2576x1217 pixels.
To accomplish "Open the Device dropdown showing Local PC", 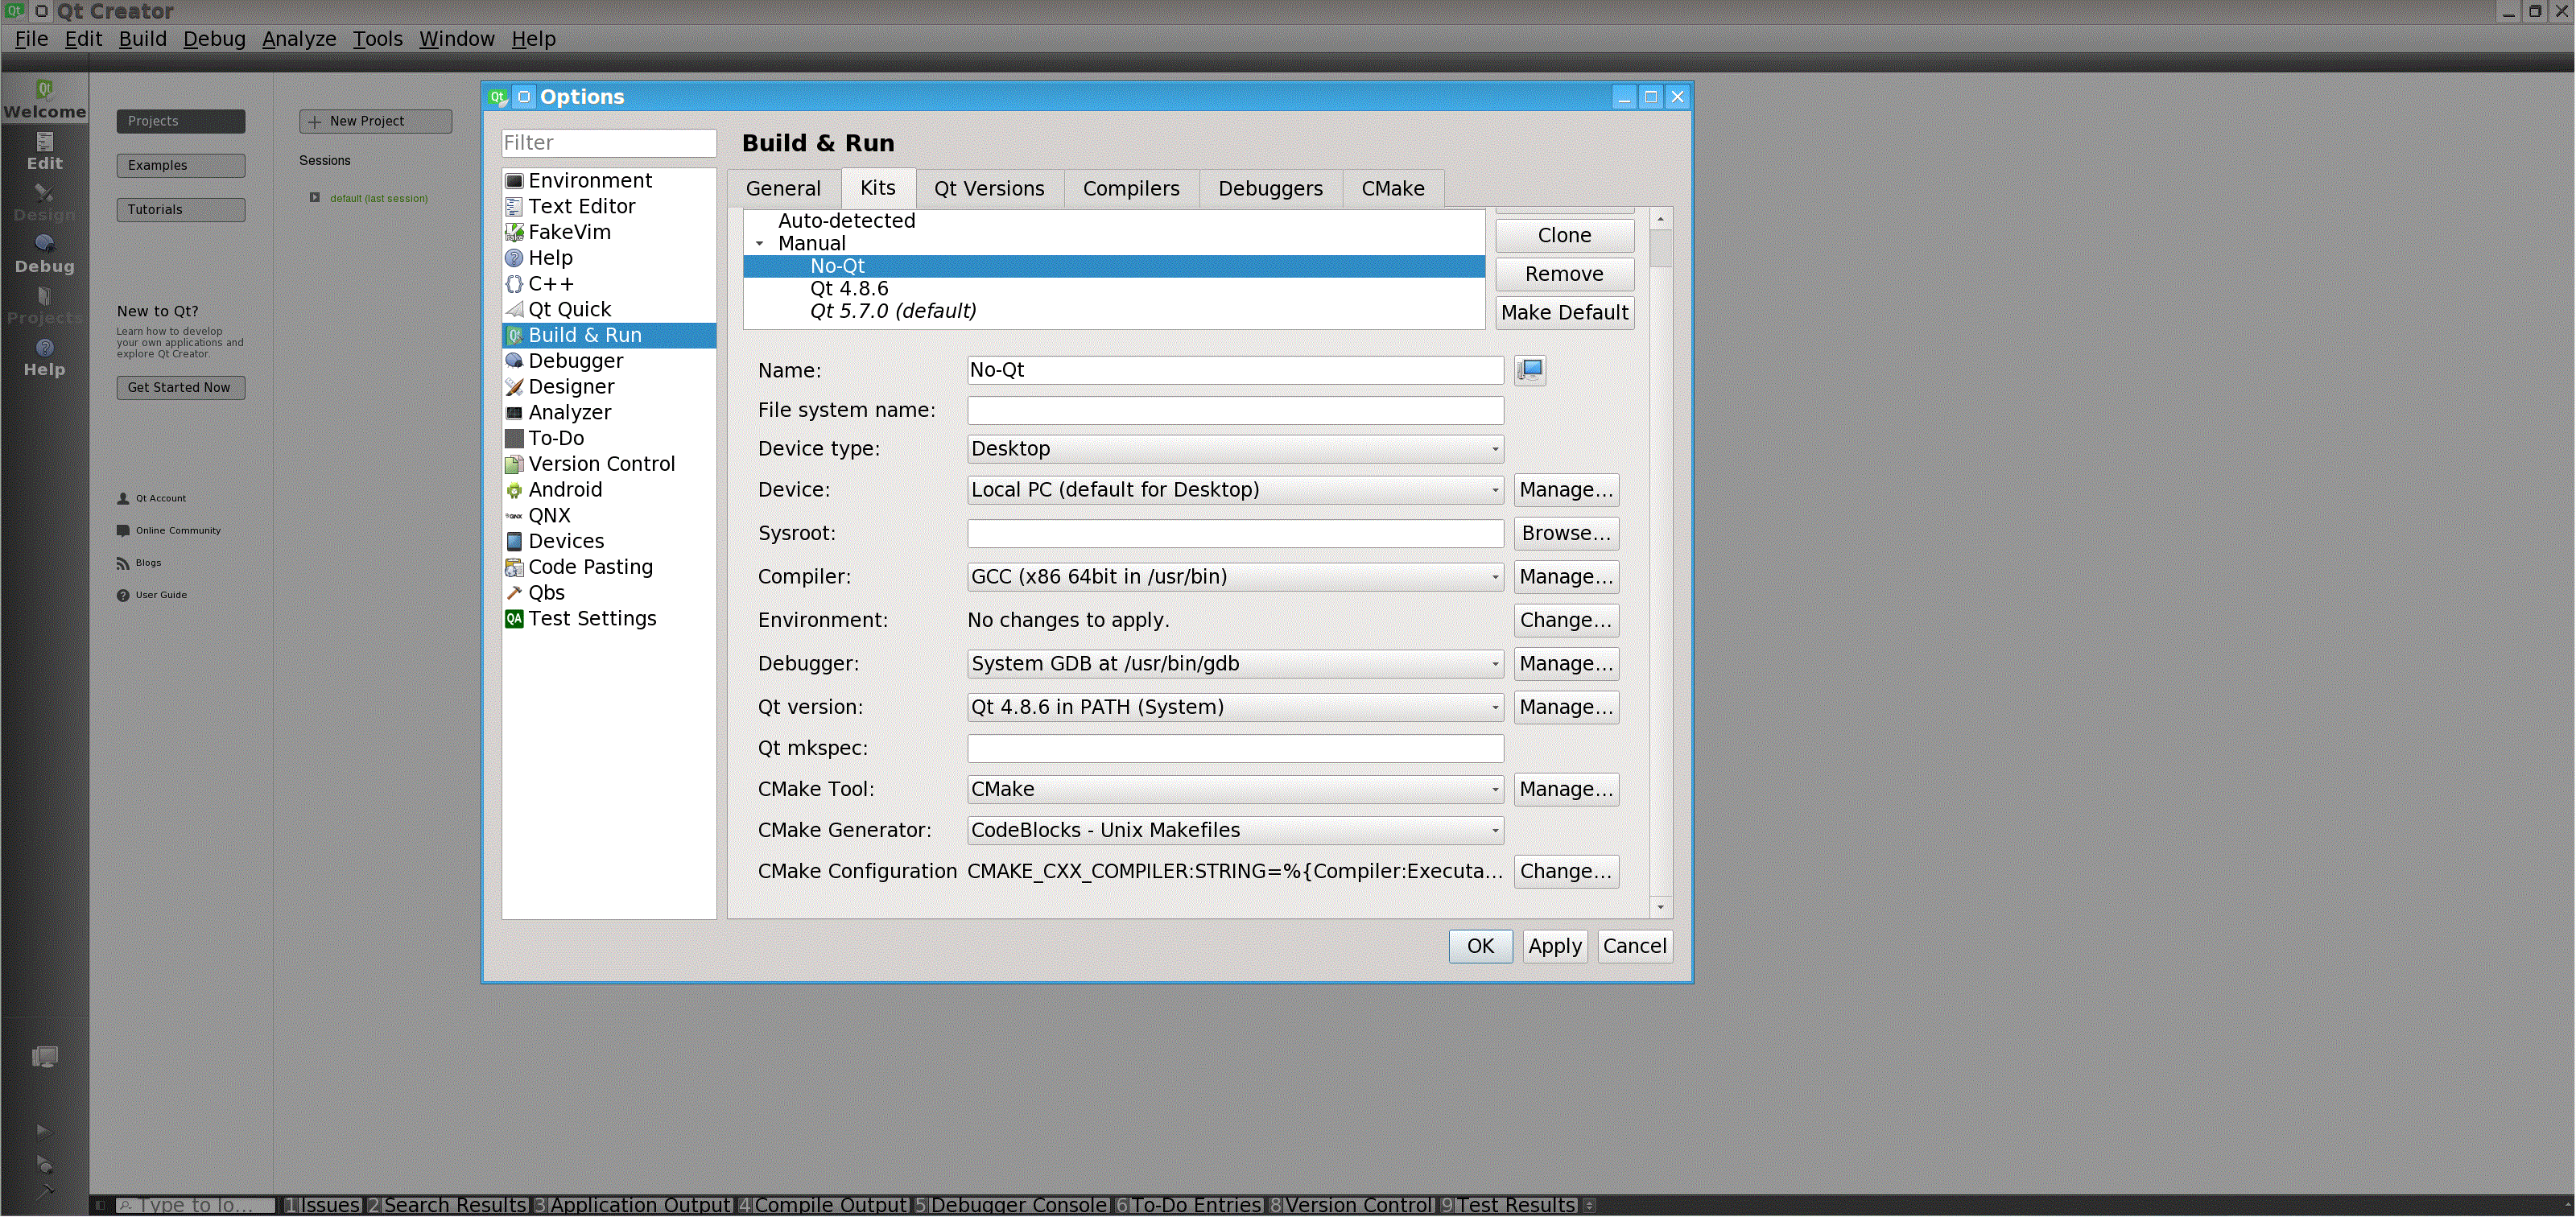I will (1235, 491).
